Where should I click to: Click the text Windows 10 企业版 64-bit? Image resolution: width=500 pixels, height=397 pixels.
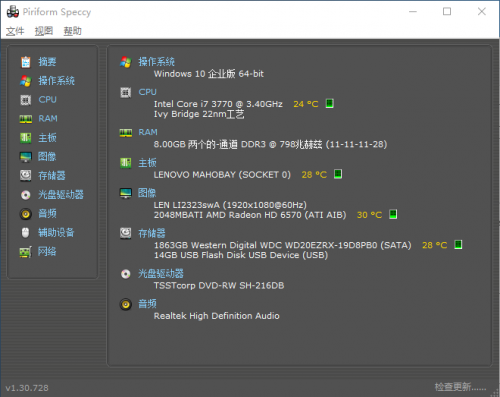[x=209, y=74]
